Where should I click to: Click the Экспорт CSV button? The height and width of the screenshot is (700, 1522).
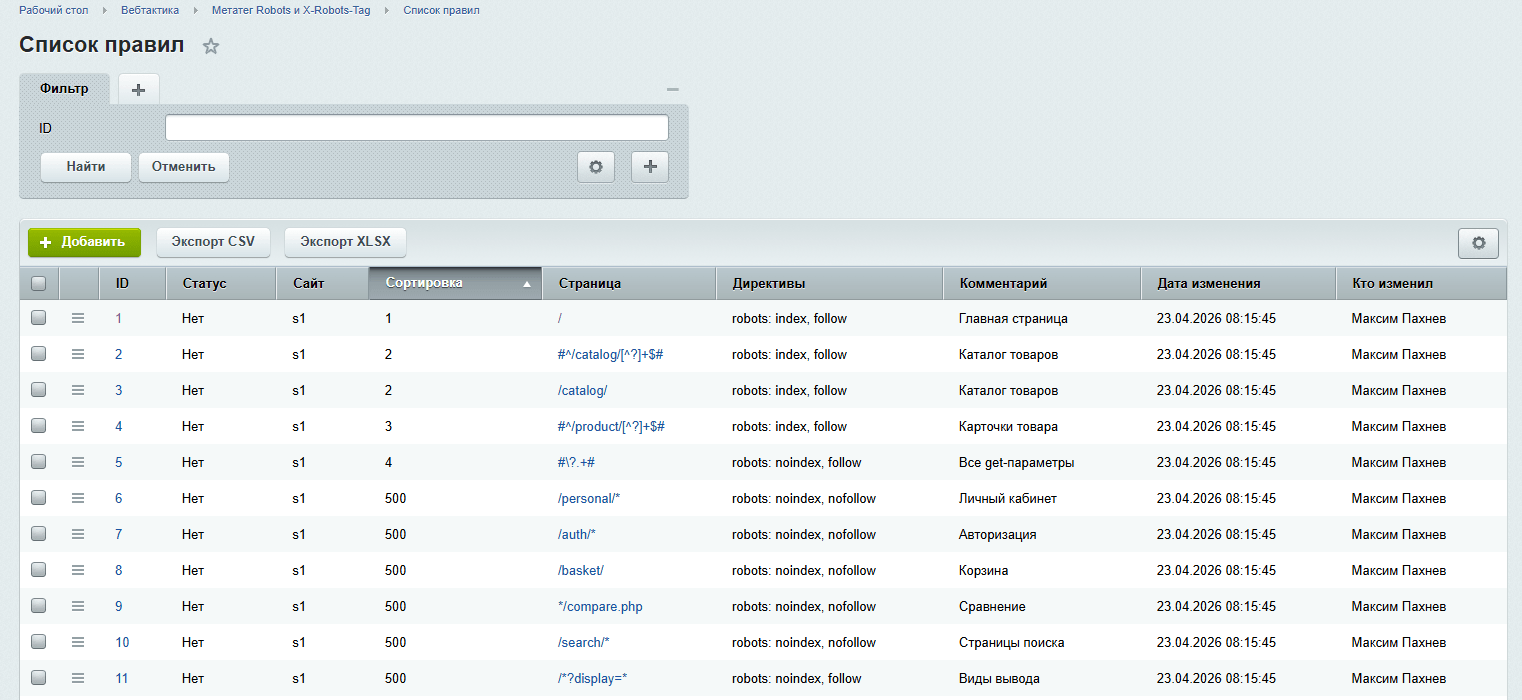coord(213,242)
